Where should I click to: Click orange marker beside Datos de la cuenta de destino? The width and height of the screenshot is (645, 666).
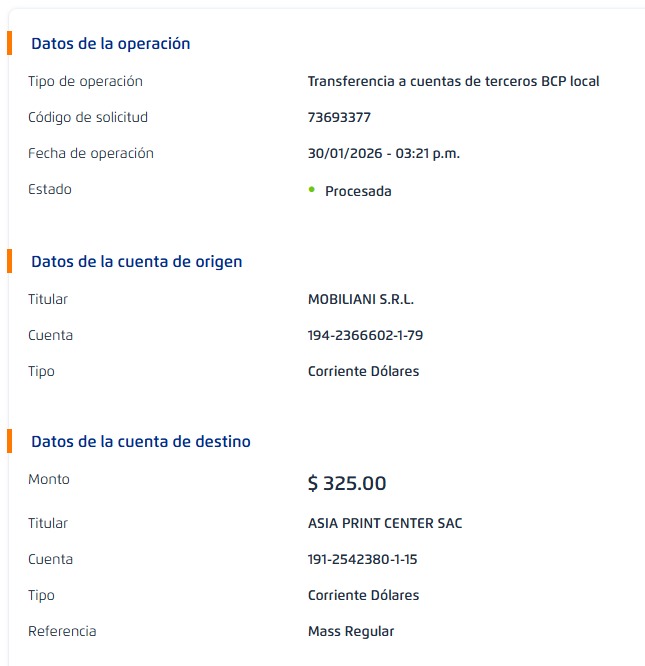point(9,441)
